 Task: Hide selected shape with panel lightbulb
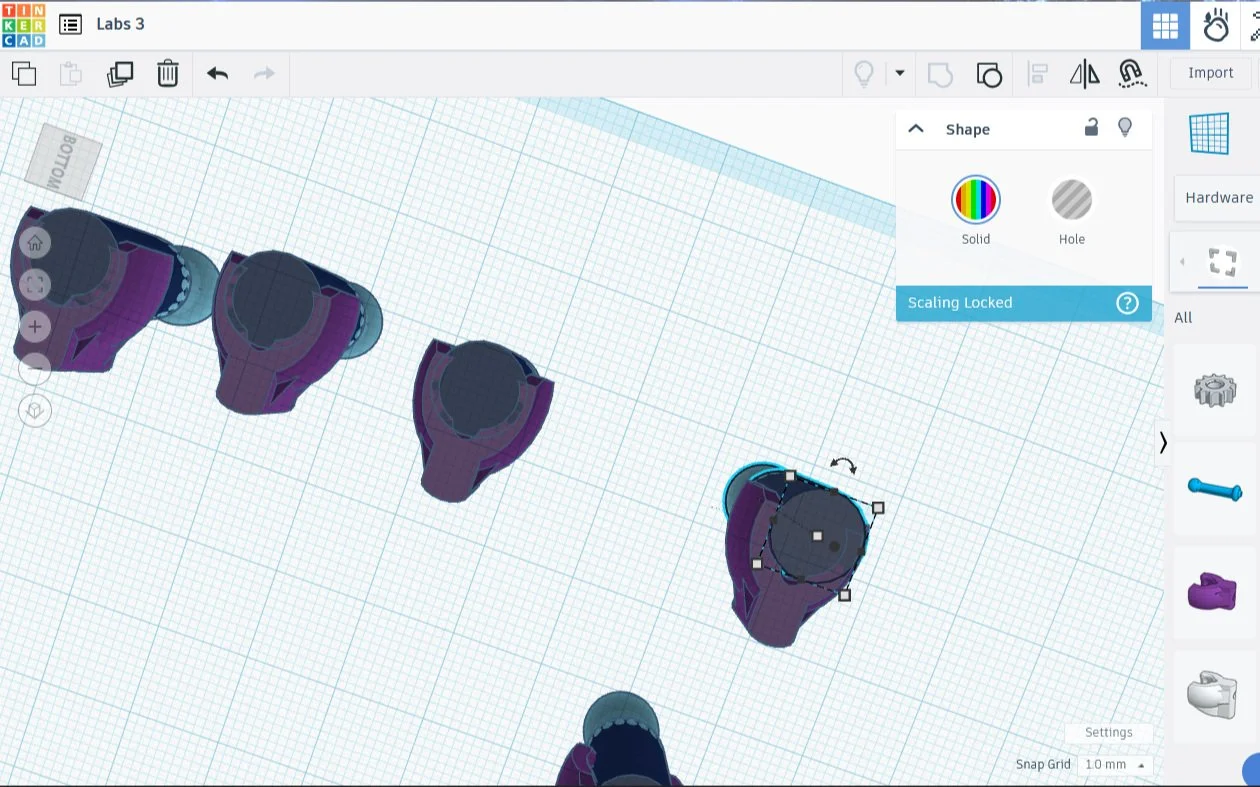click(x=1125, y=127)
